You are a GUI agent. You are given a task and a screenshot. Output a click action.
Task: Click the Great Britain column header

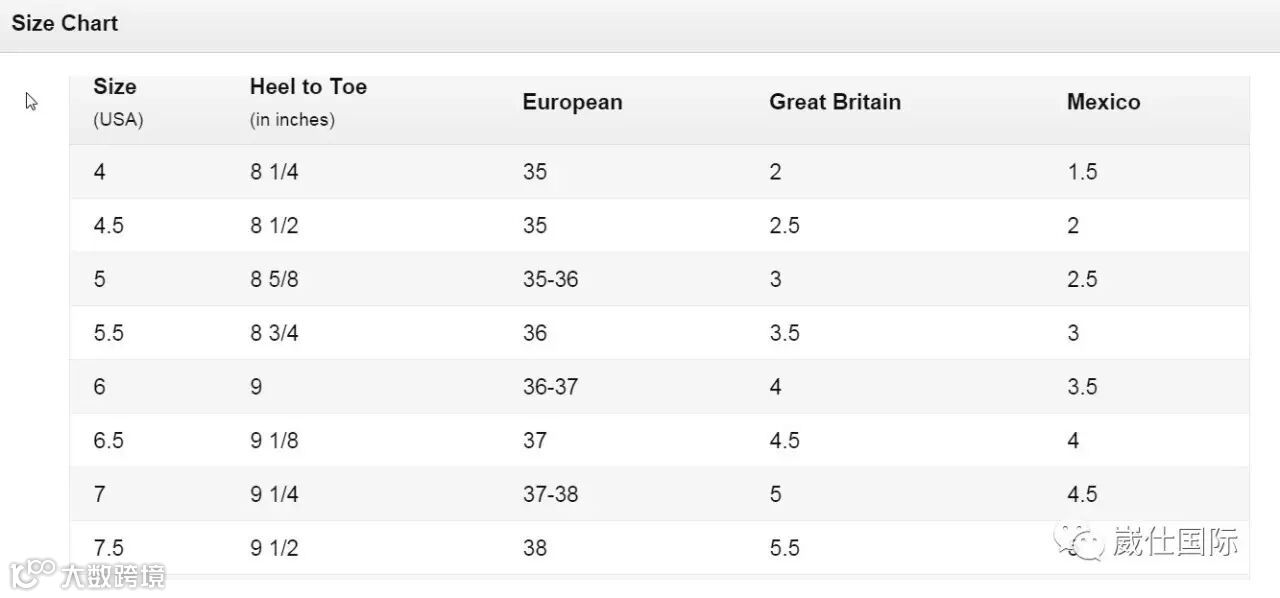tap(835, 102)
